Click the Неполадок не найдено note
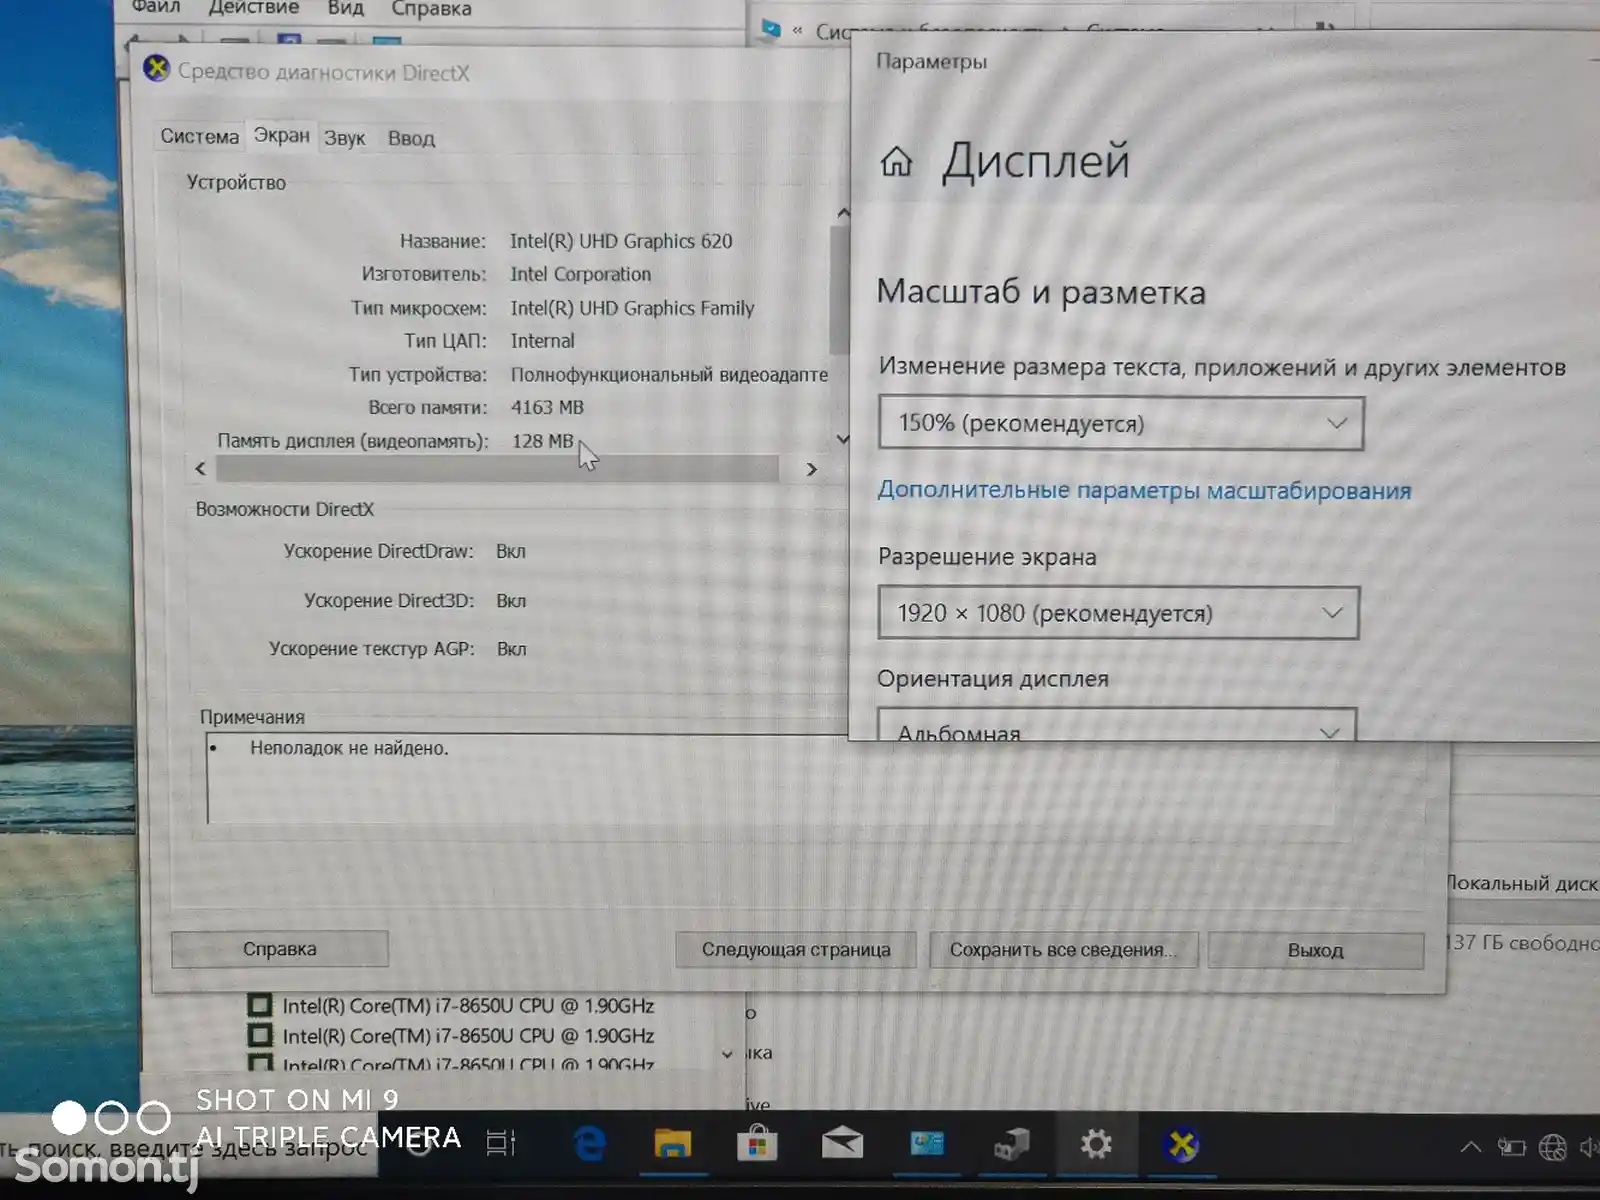The width and height of the screenshot is (1600, 1200). (x=349, y=748)
